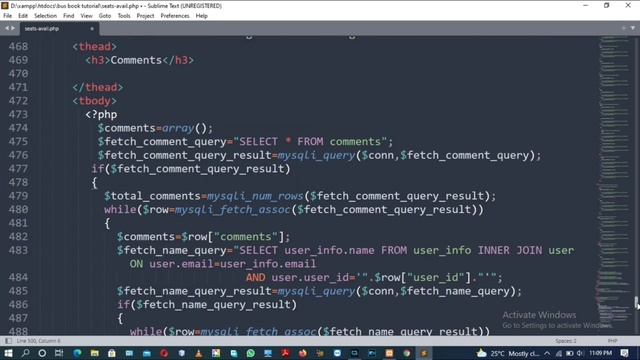Click the tbody tag on line 472
640x360 pixels.
click(x=95, y=101)
